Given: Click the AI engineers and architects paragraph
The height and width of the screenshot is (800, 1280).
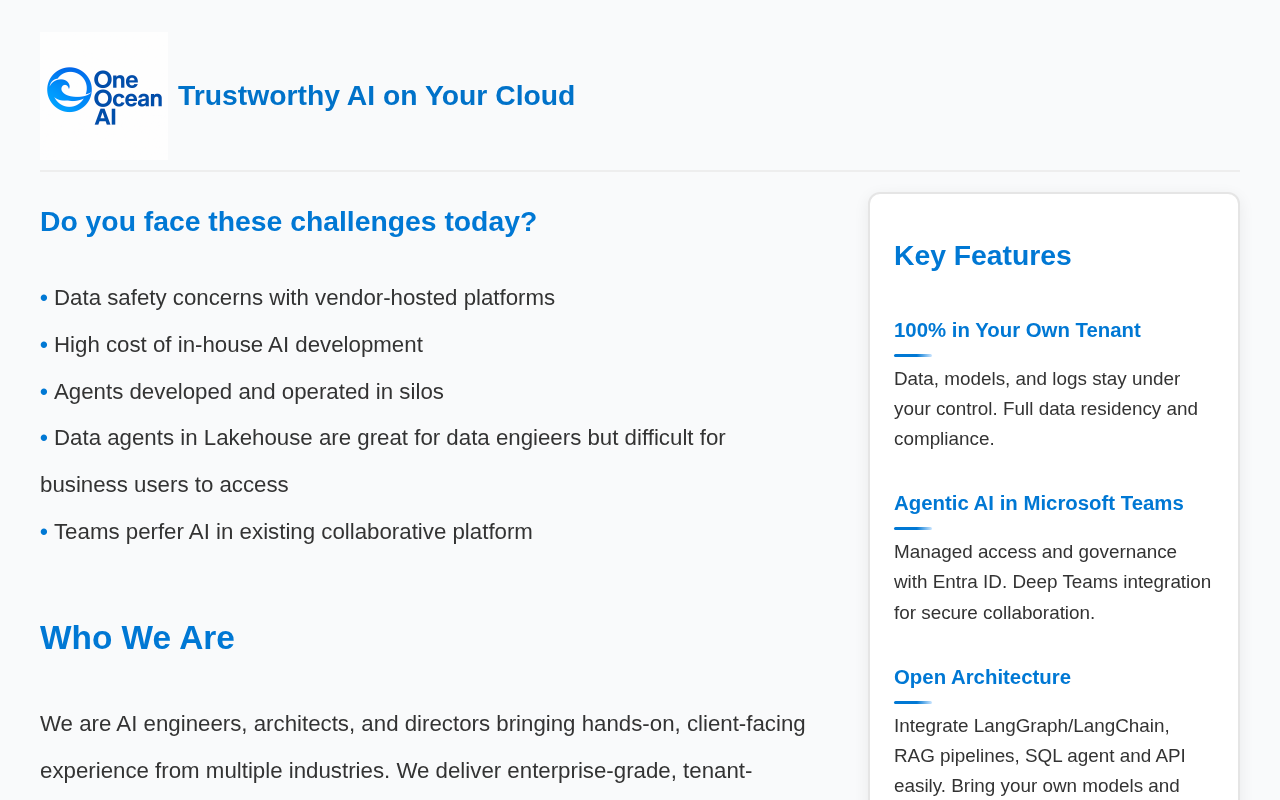Looking at the screenshot, I should pyautogui.click(x=422, y=747).
